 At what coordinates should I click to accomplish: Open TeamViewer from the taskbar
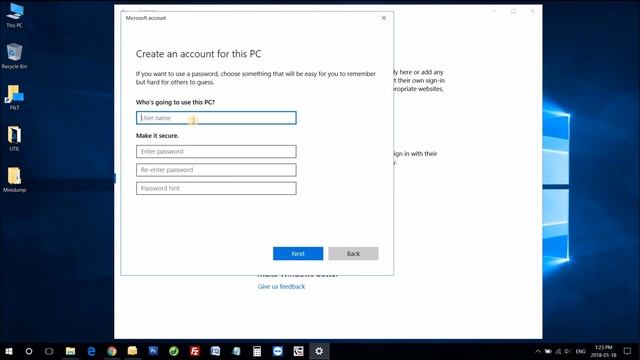tap(278, 351)
